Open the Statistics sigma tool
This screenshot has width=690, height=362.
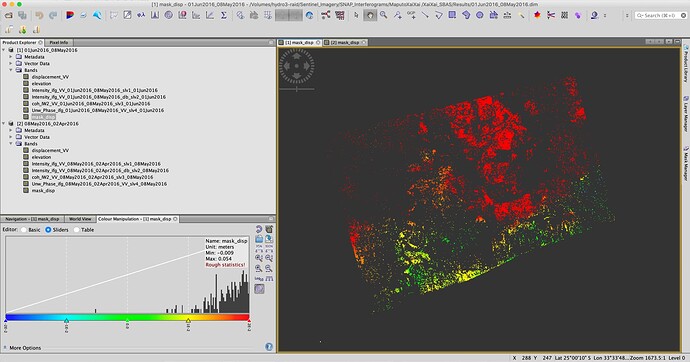(x=224, y=15)
